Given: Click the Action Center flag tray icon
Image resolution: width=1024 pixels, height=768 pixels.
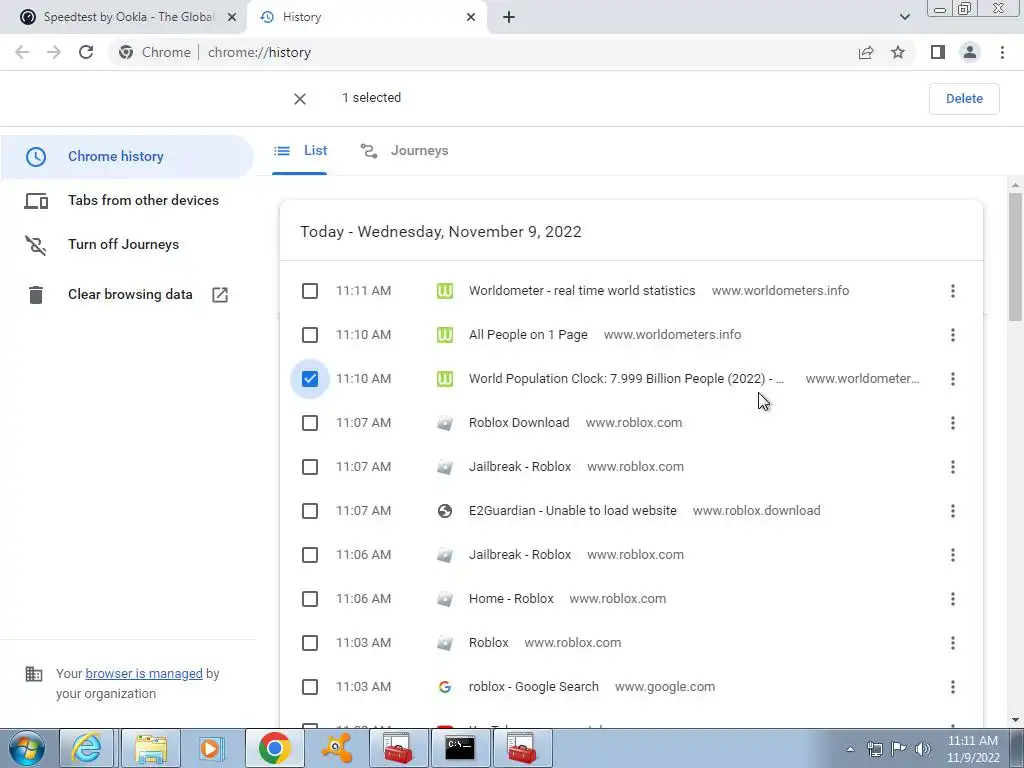Looking at the screenshot, I should tap(899, 749).
